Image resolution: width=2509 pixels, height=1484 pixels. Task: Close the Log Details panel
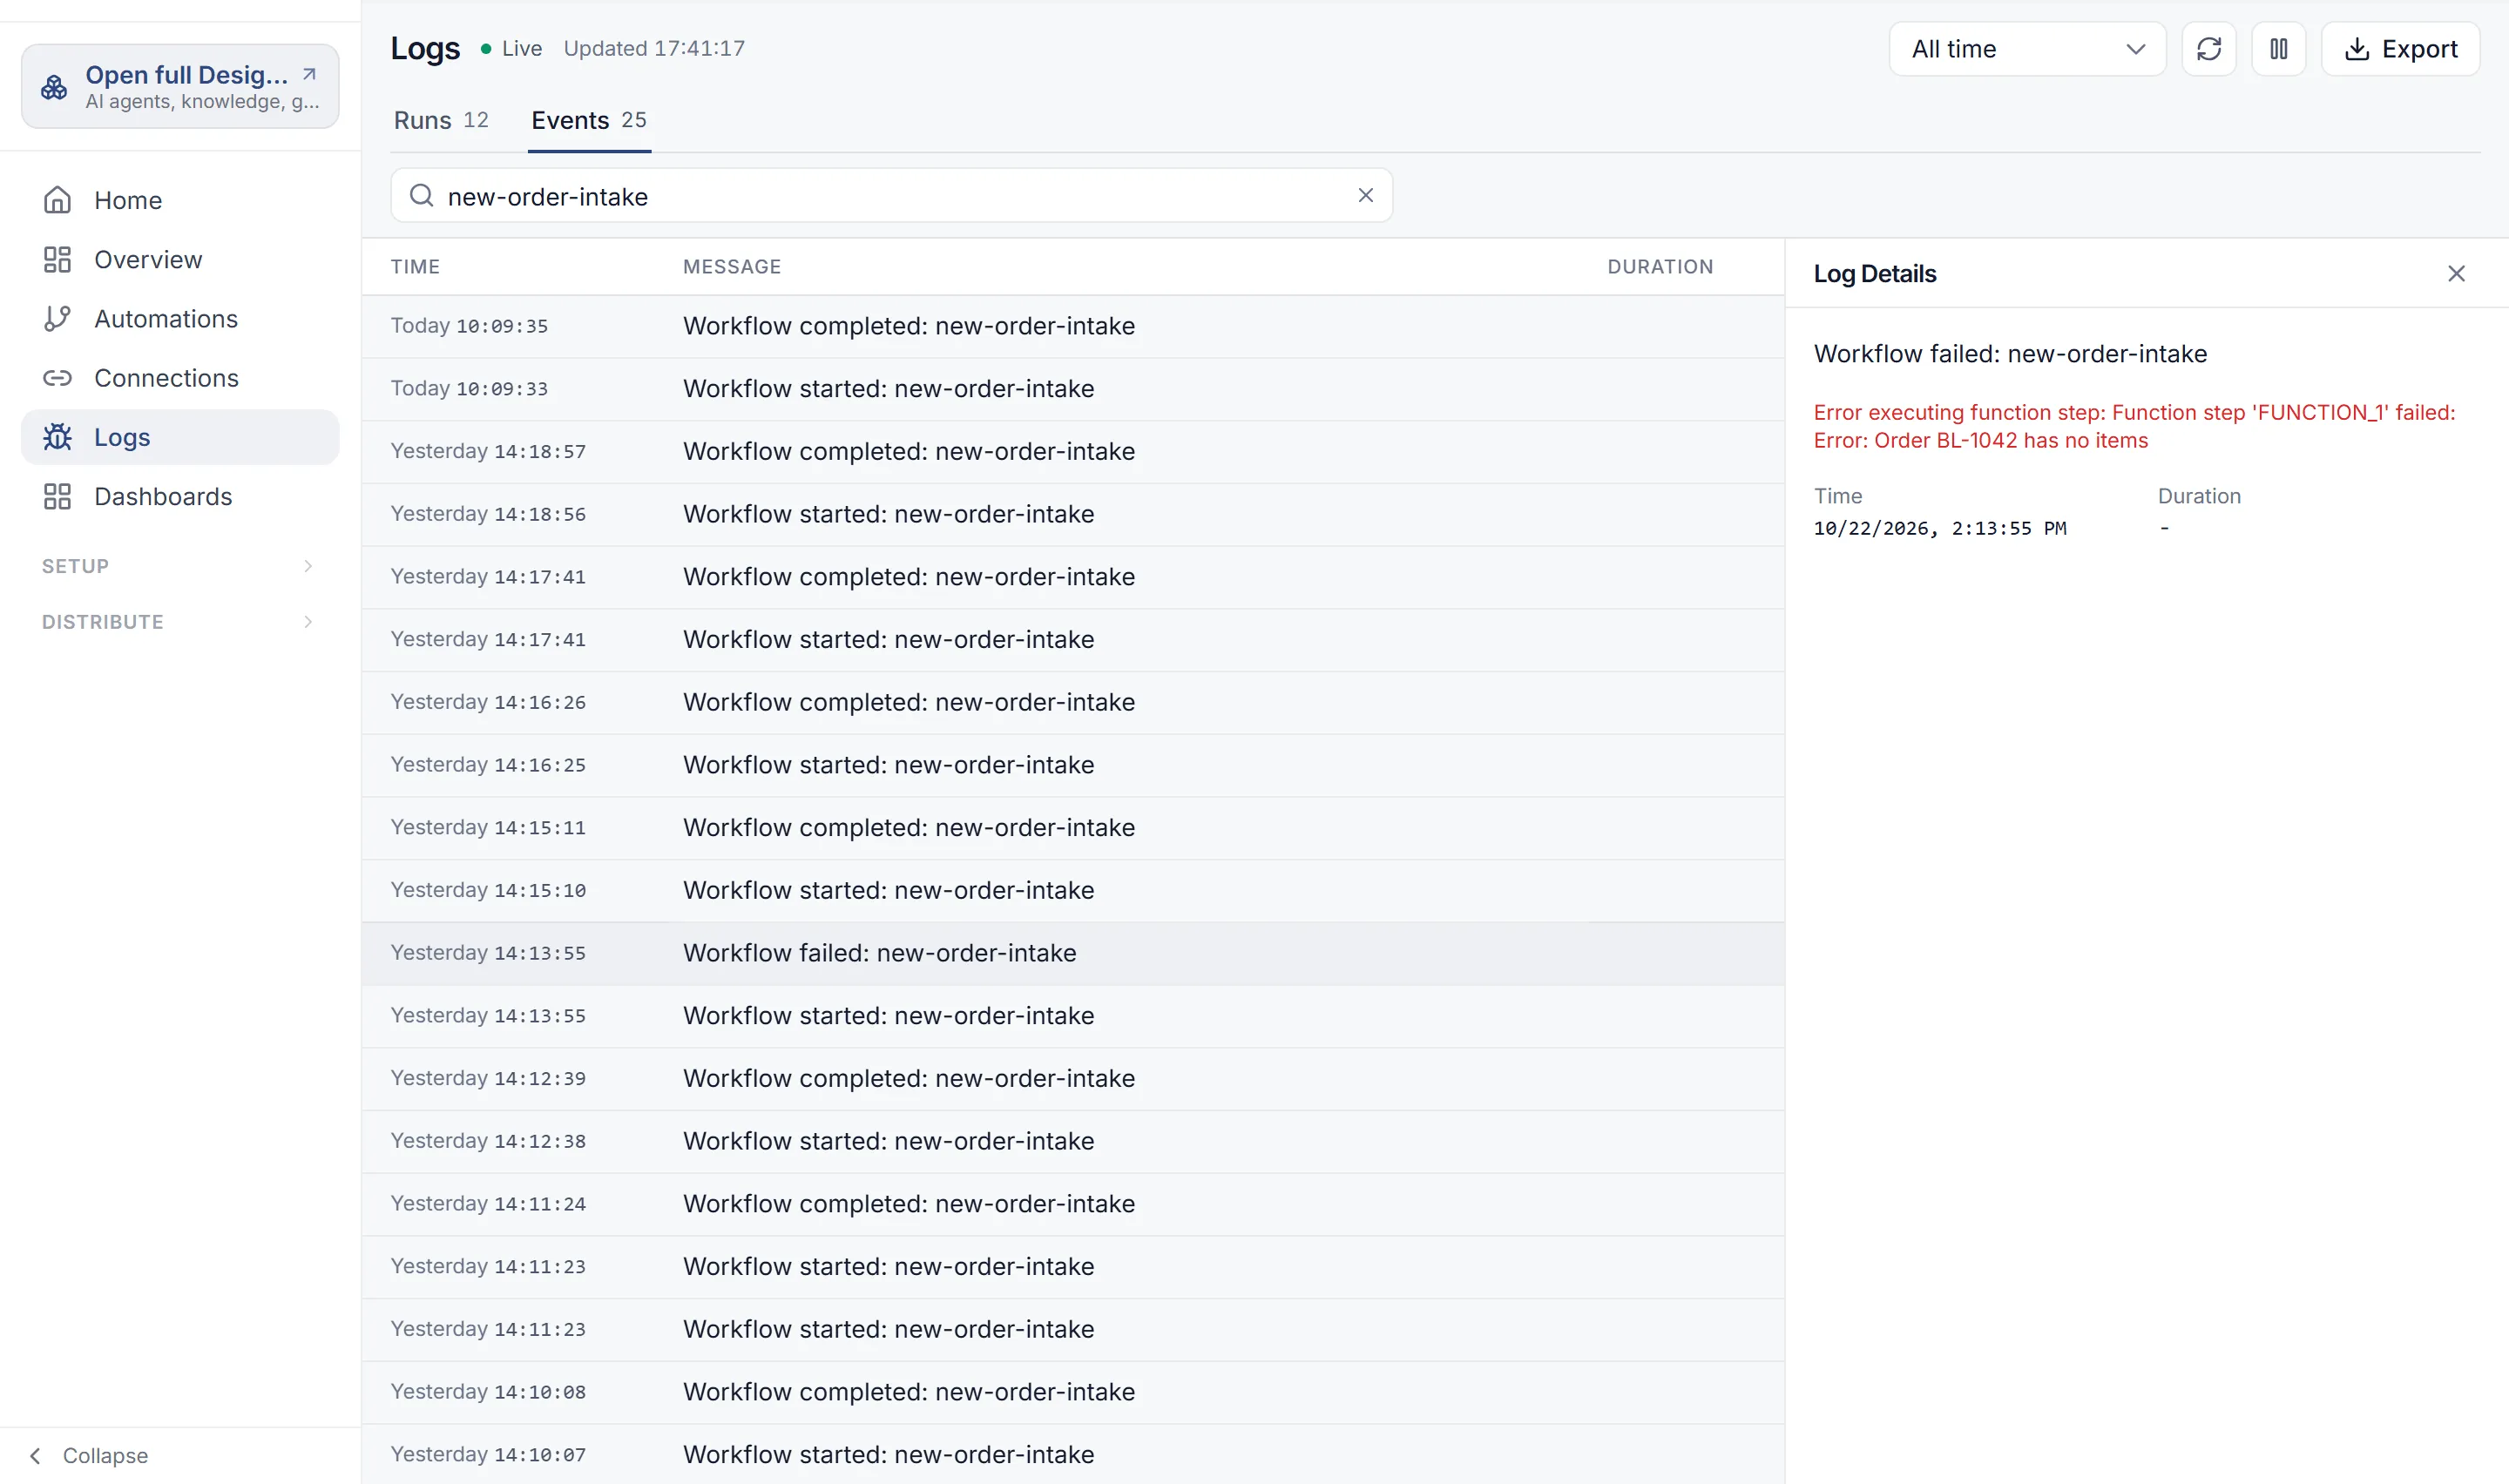coord(2456,274)
